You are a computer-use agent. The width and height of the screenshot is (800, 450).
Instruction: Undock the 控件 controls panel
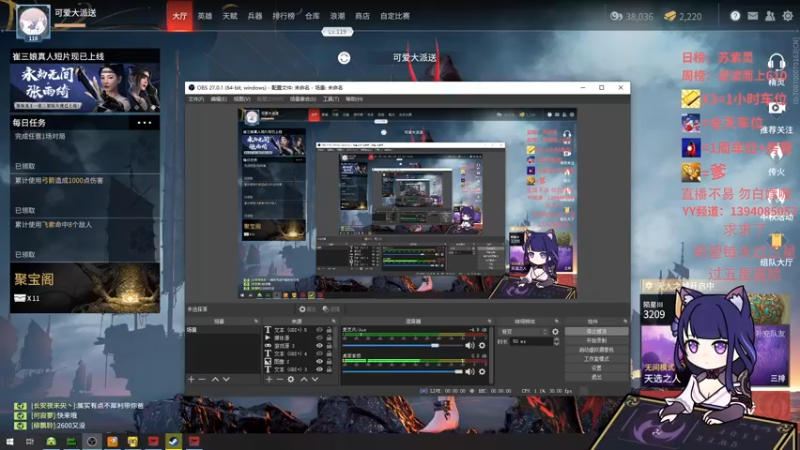pos(625,321)
